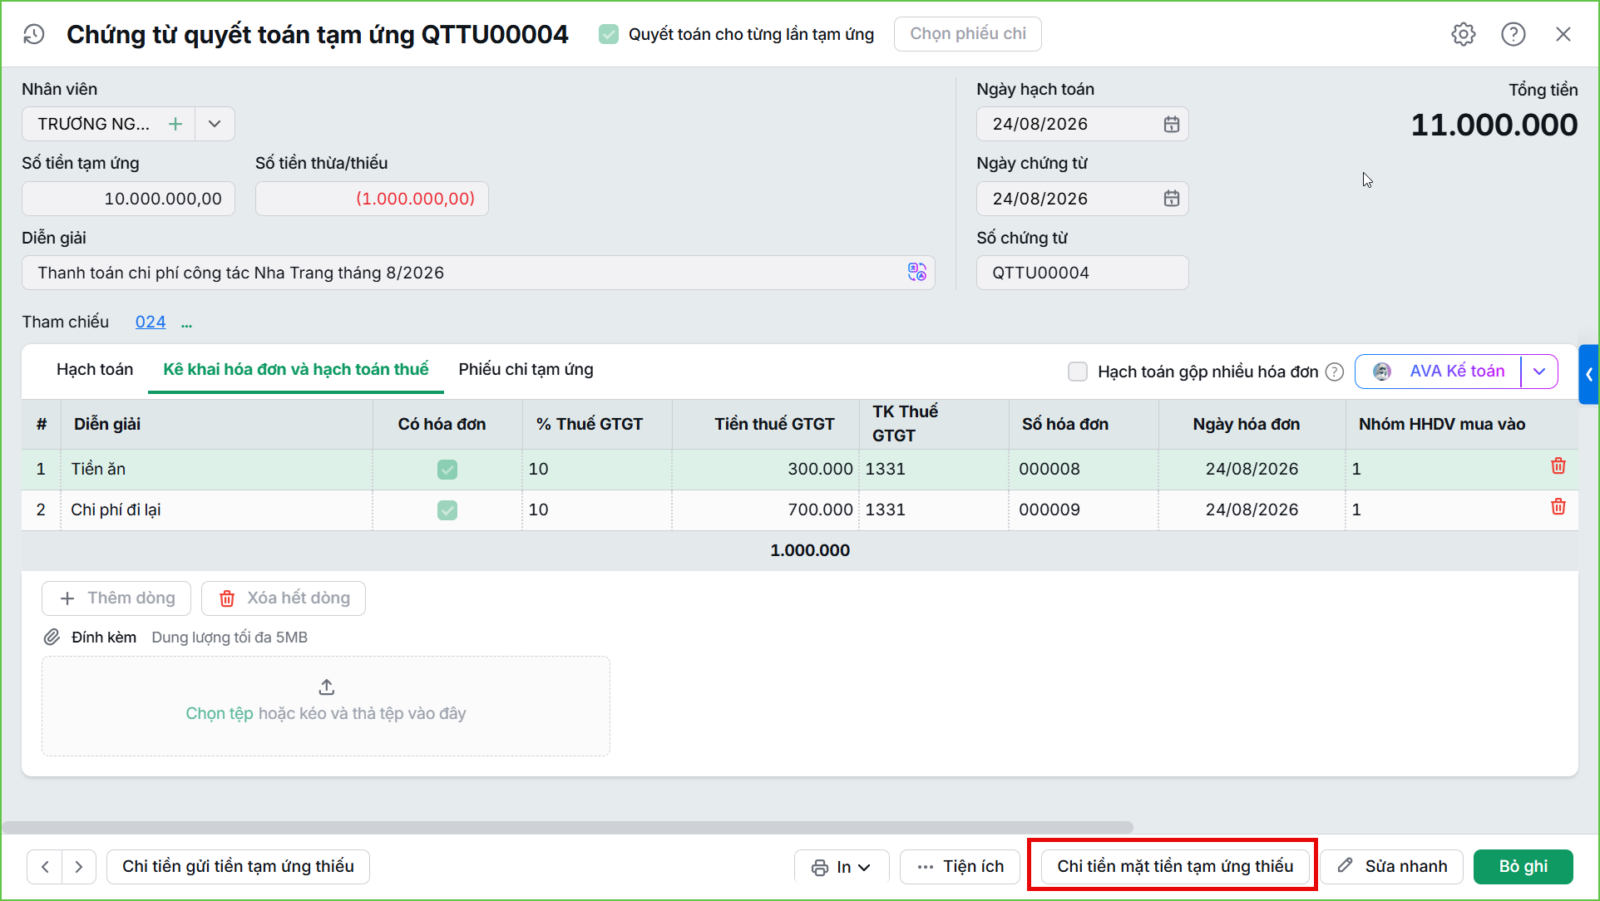The image size is (1600, 901).
Task: Open the reference link 024
Action: 150,322
